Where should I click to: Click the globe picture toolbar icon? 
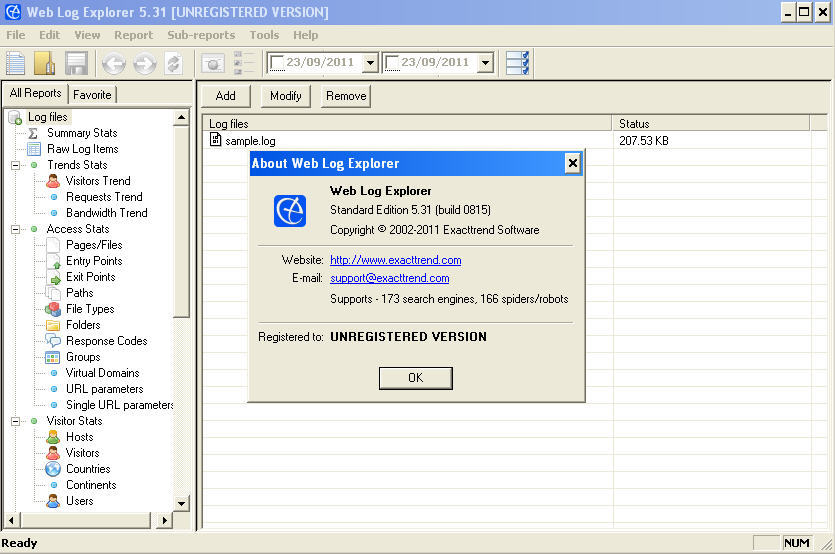pyautogui.click(x=213, y=64)
